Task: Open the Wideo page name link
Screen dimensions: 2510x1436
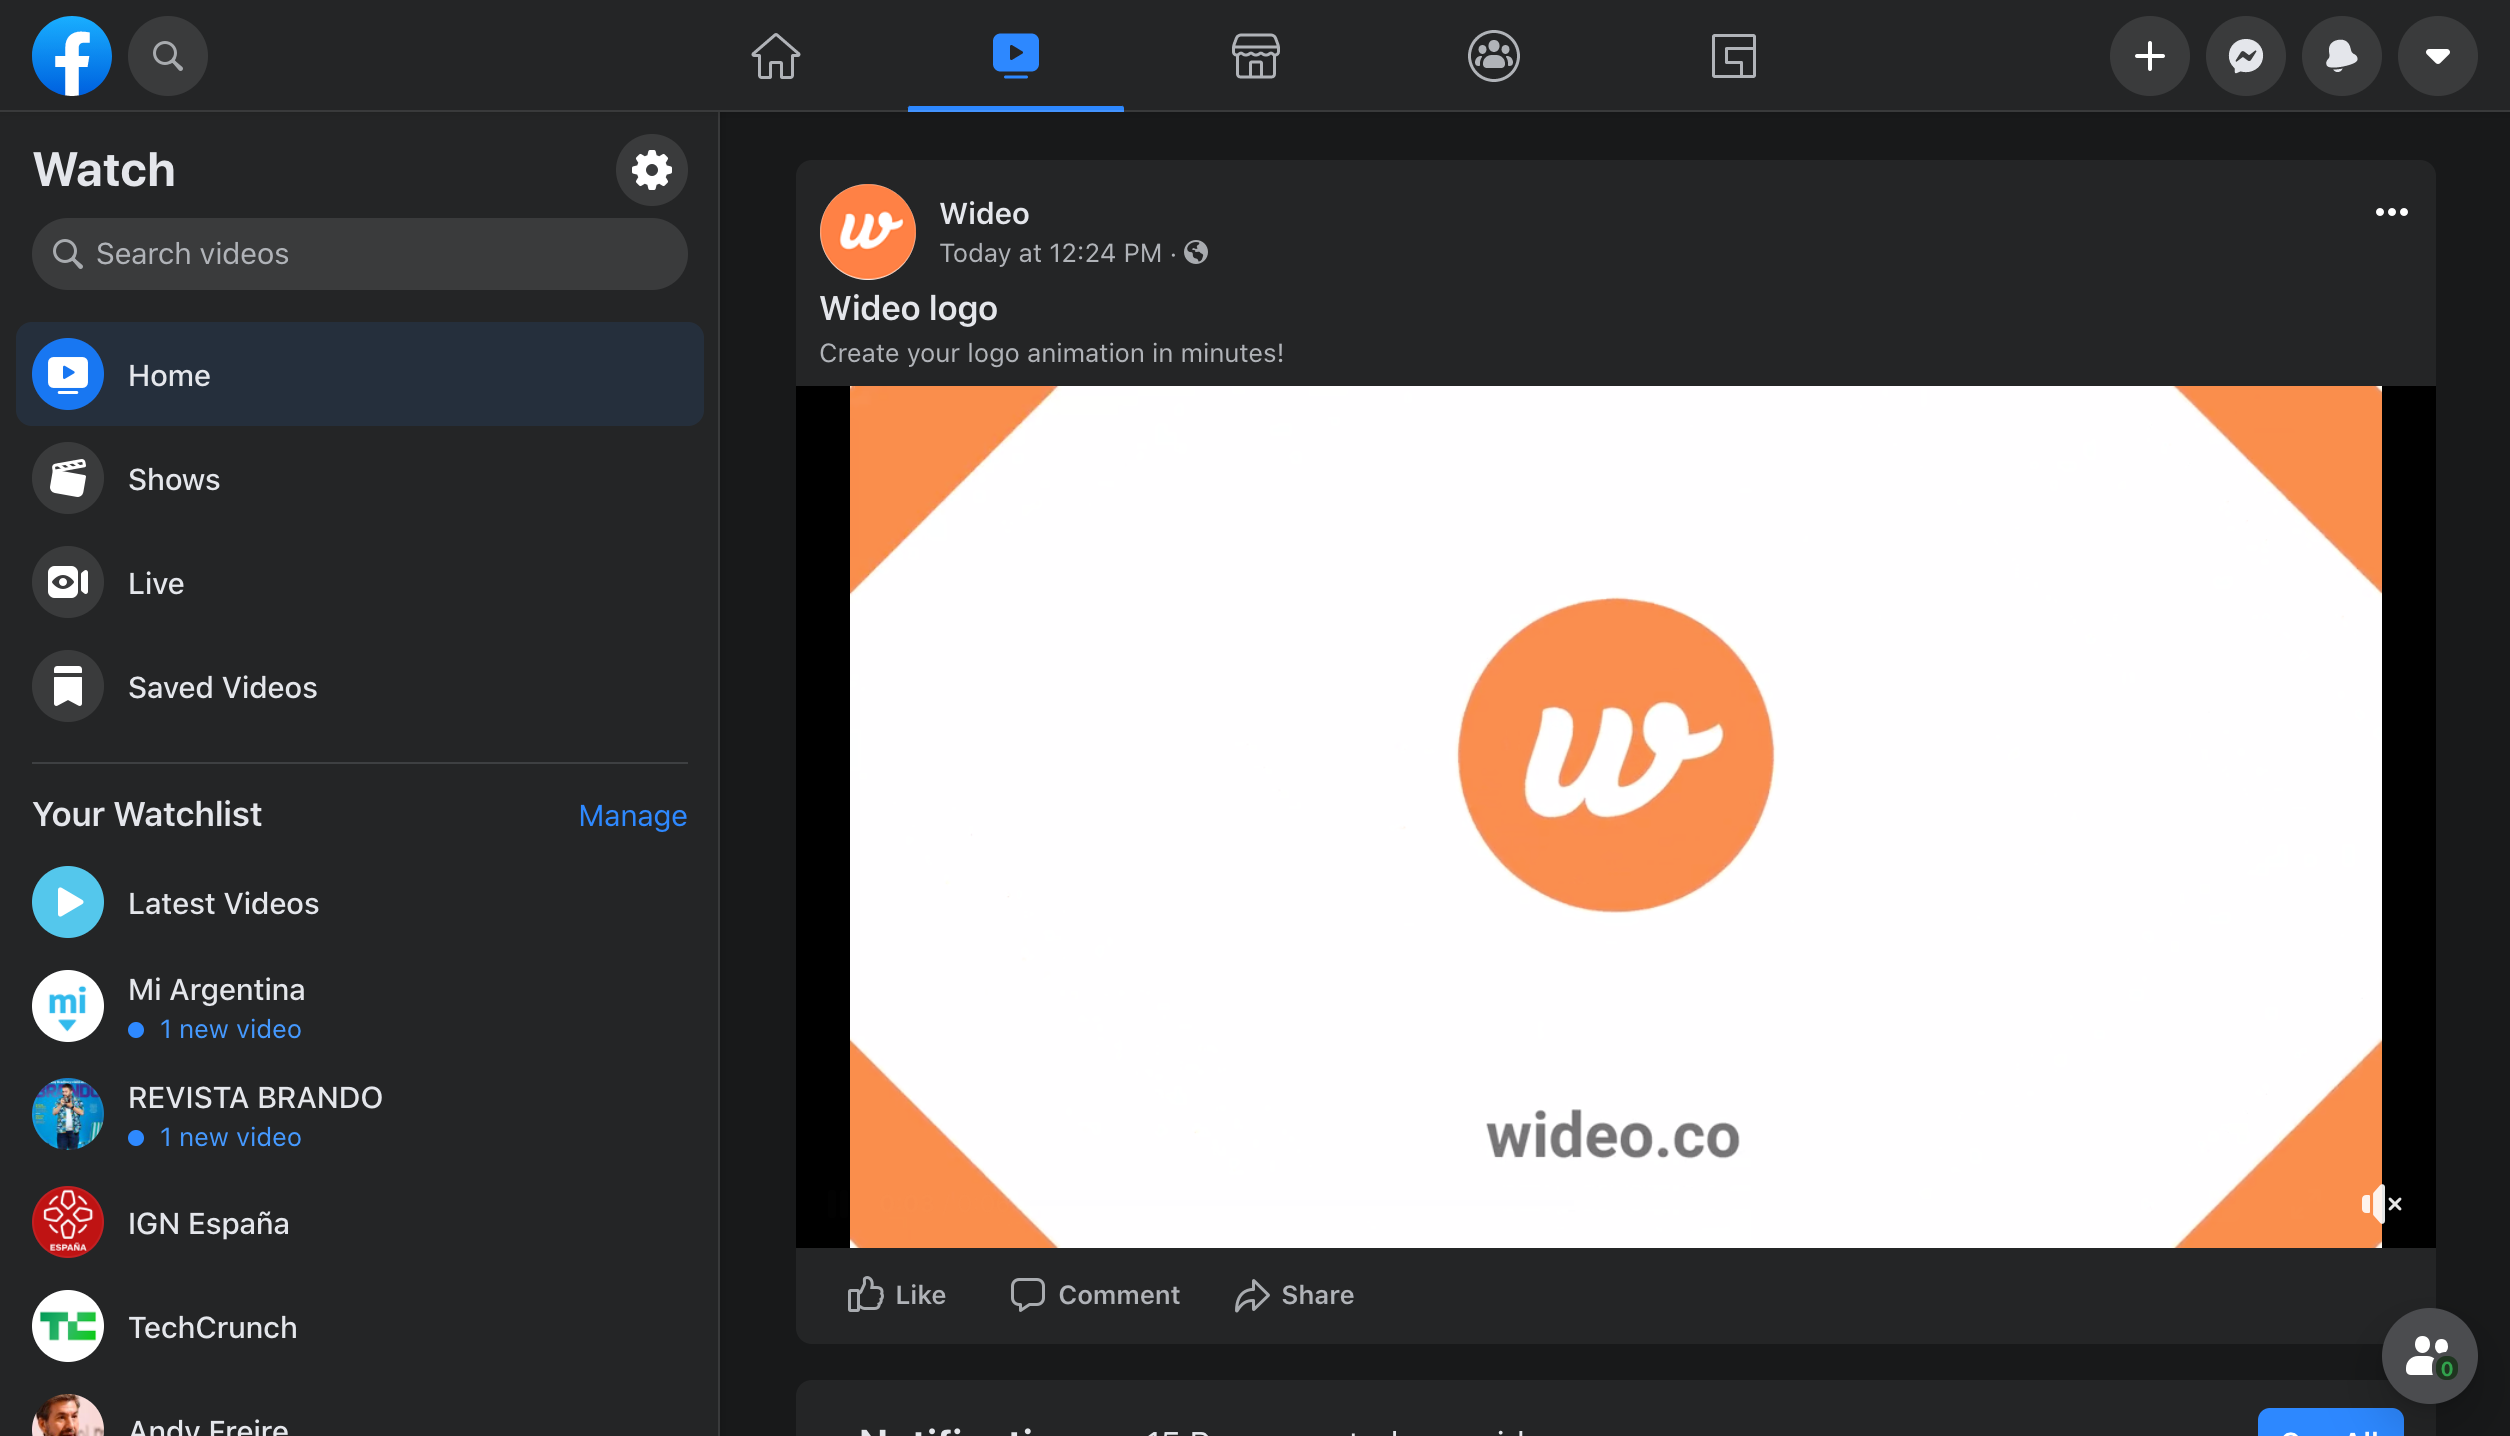Action: tap(984, 214)
